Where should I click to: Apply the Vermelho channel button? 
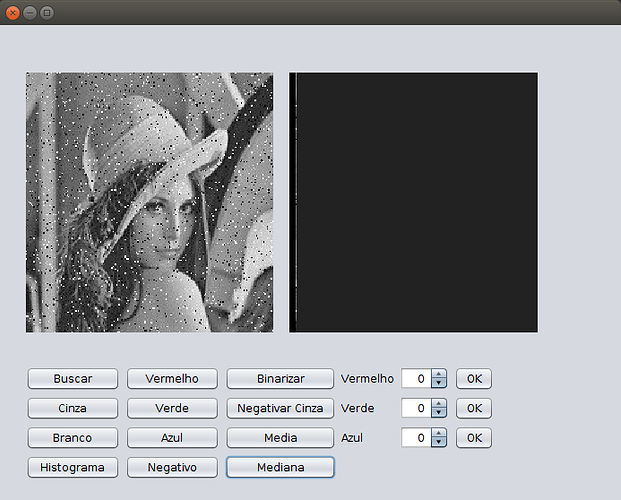[172, 379]
